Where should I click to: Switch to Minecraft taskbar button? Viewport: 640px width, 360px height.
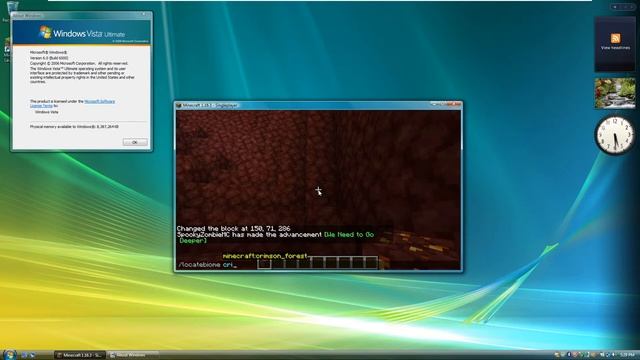80,355
